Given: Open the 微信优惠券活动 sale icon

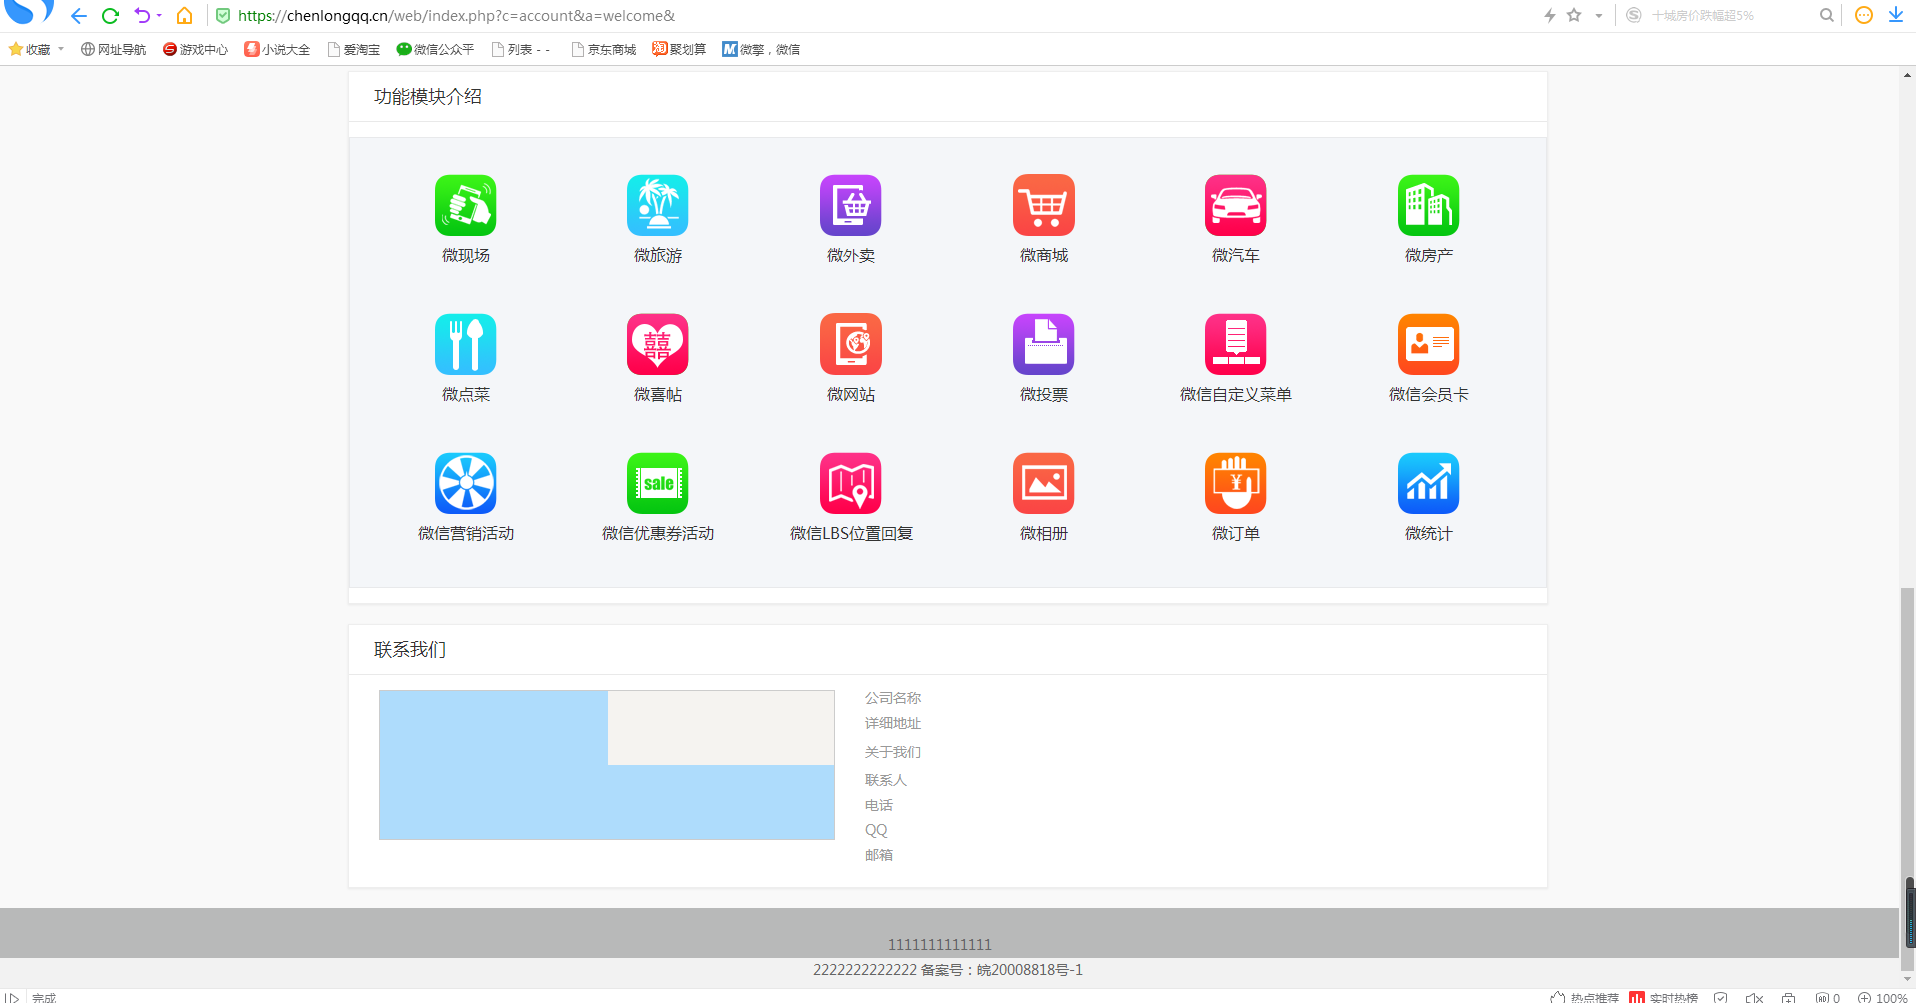Looking at the screenshot, I should coord(658,483).
